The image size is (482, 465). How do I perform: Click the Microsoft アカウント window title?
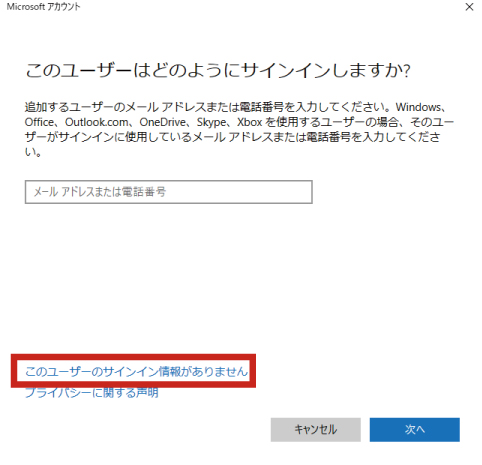point(43,7)
